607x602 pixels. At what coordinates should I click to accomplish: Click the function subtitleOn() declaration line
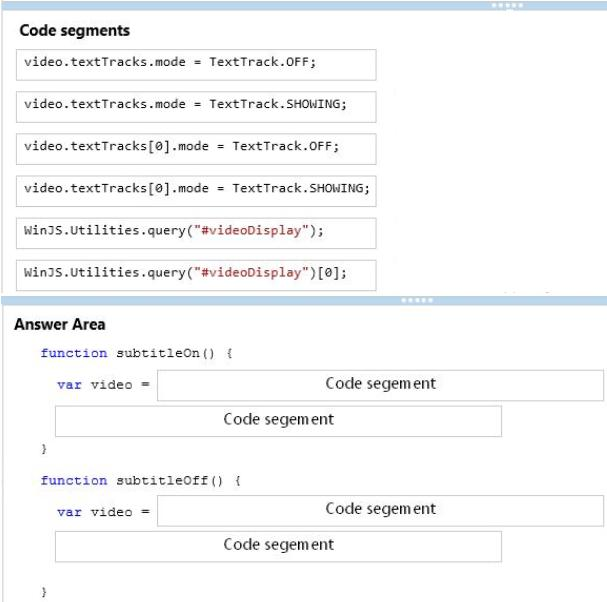(x=137, y=353)
